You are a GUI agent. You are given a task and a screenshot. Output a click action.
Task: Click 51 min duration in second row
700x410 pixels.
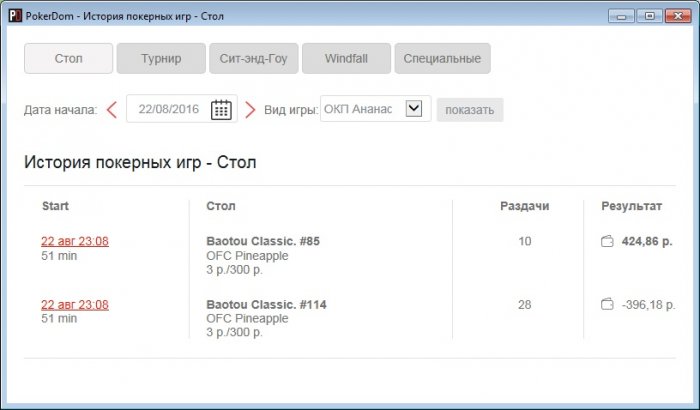59,318
